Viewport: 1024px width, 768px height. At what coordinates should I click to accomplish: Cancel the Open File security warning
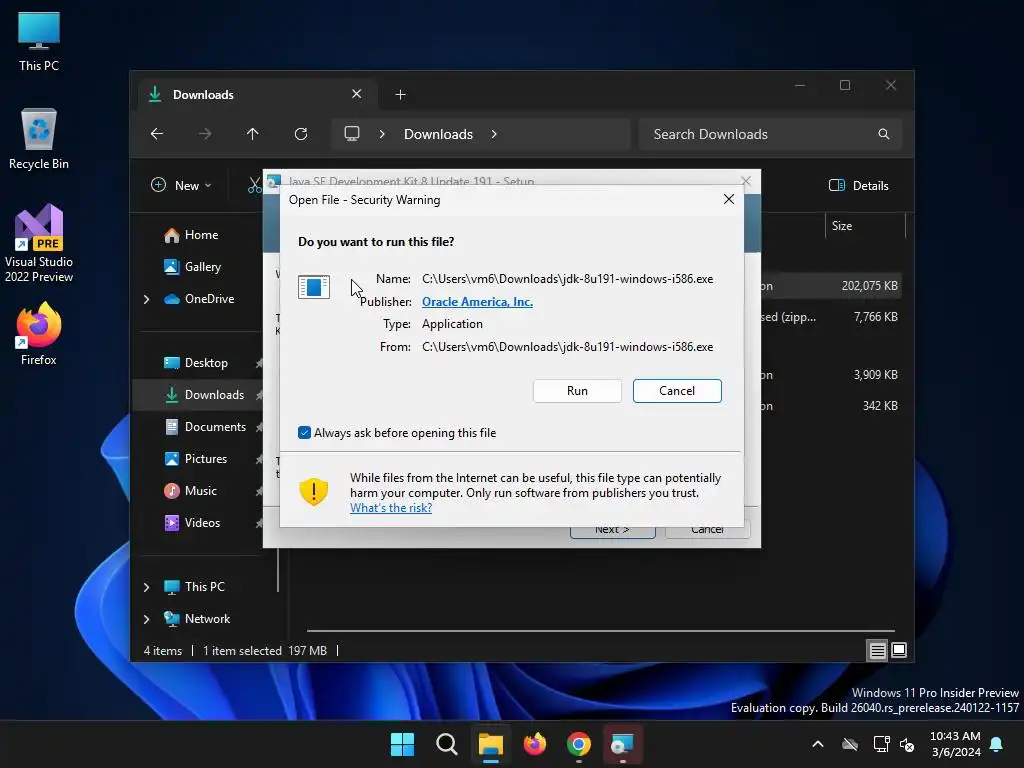(677, 391)
